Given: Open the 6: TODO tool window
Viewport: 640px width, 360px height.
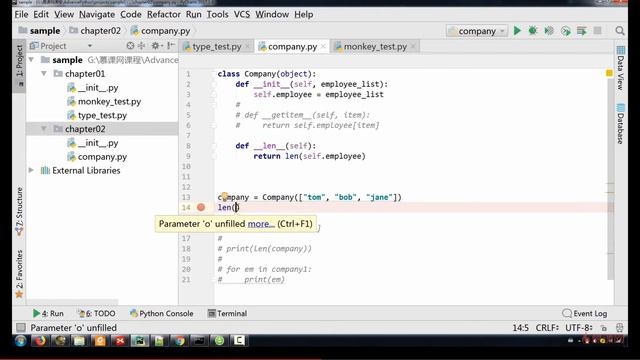Looking at the screenshot, I should coord(96,313).
